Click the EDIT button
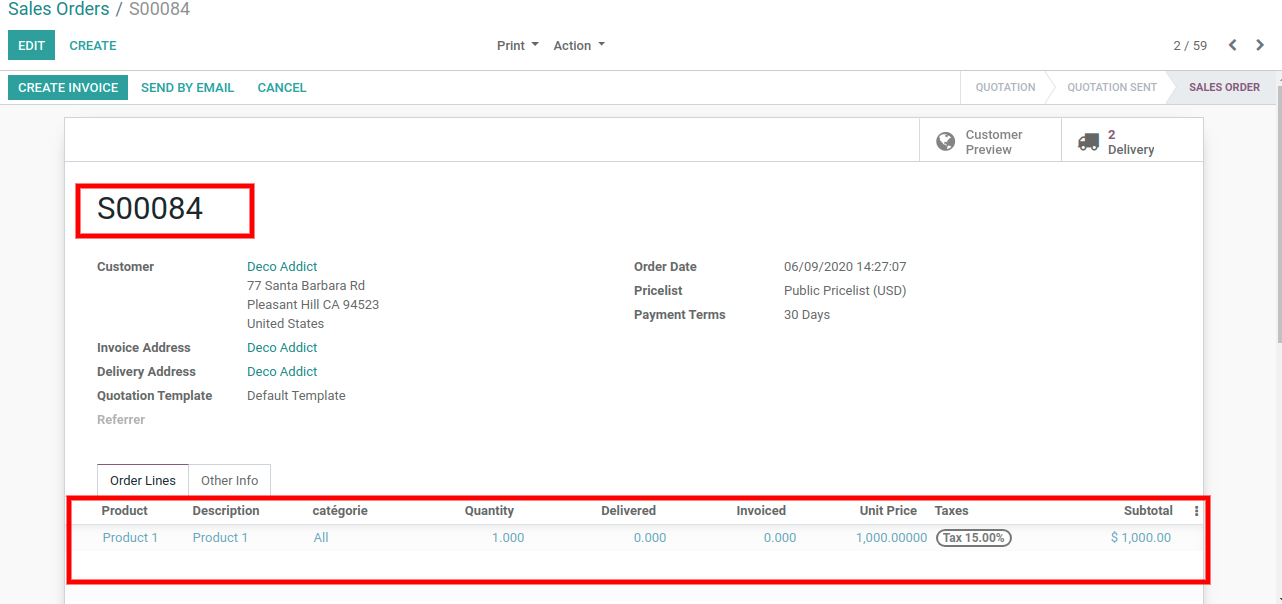 coord(31,45)
